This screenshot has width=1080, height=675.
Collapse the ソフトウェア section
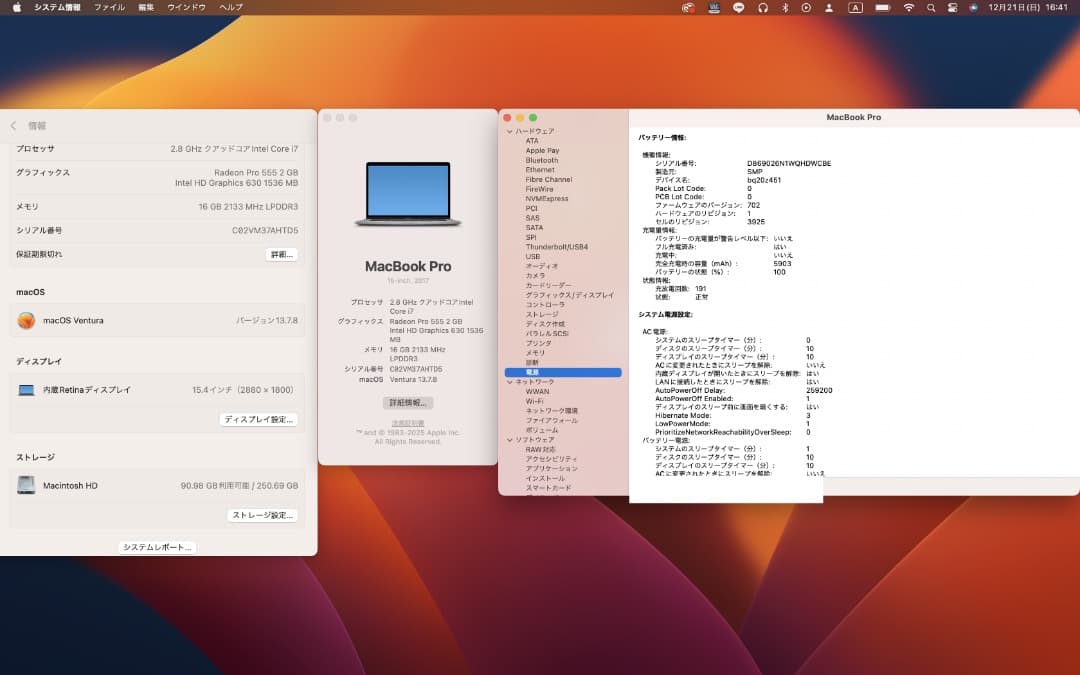coord(509,437)
